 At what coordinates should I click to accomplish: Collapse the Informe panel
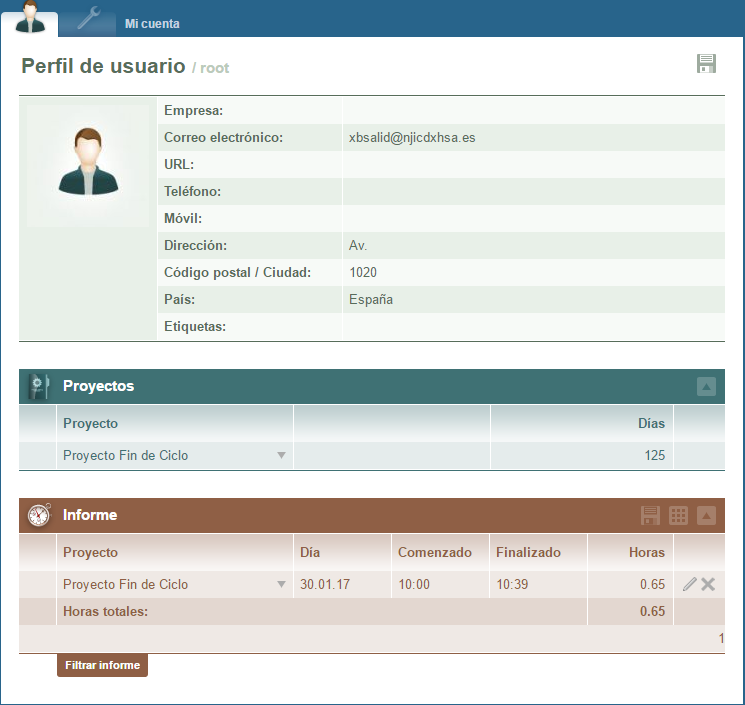click(x=706, y=516)
